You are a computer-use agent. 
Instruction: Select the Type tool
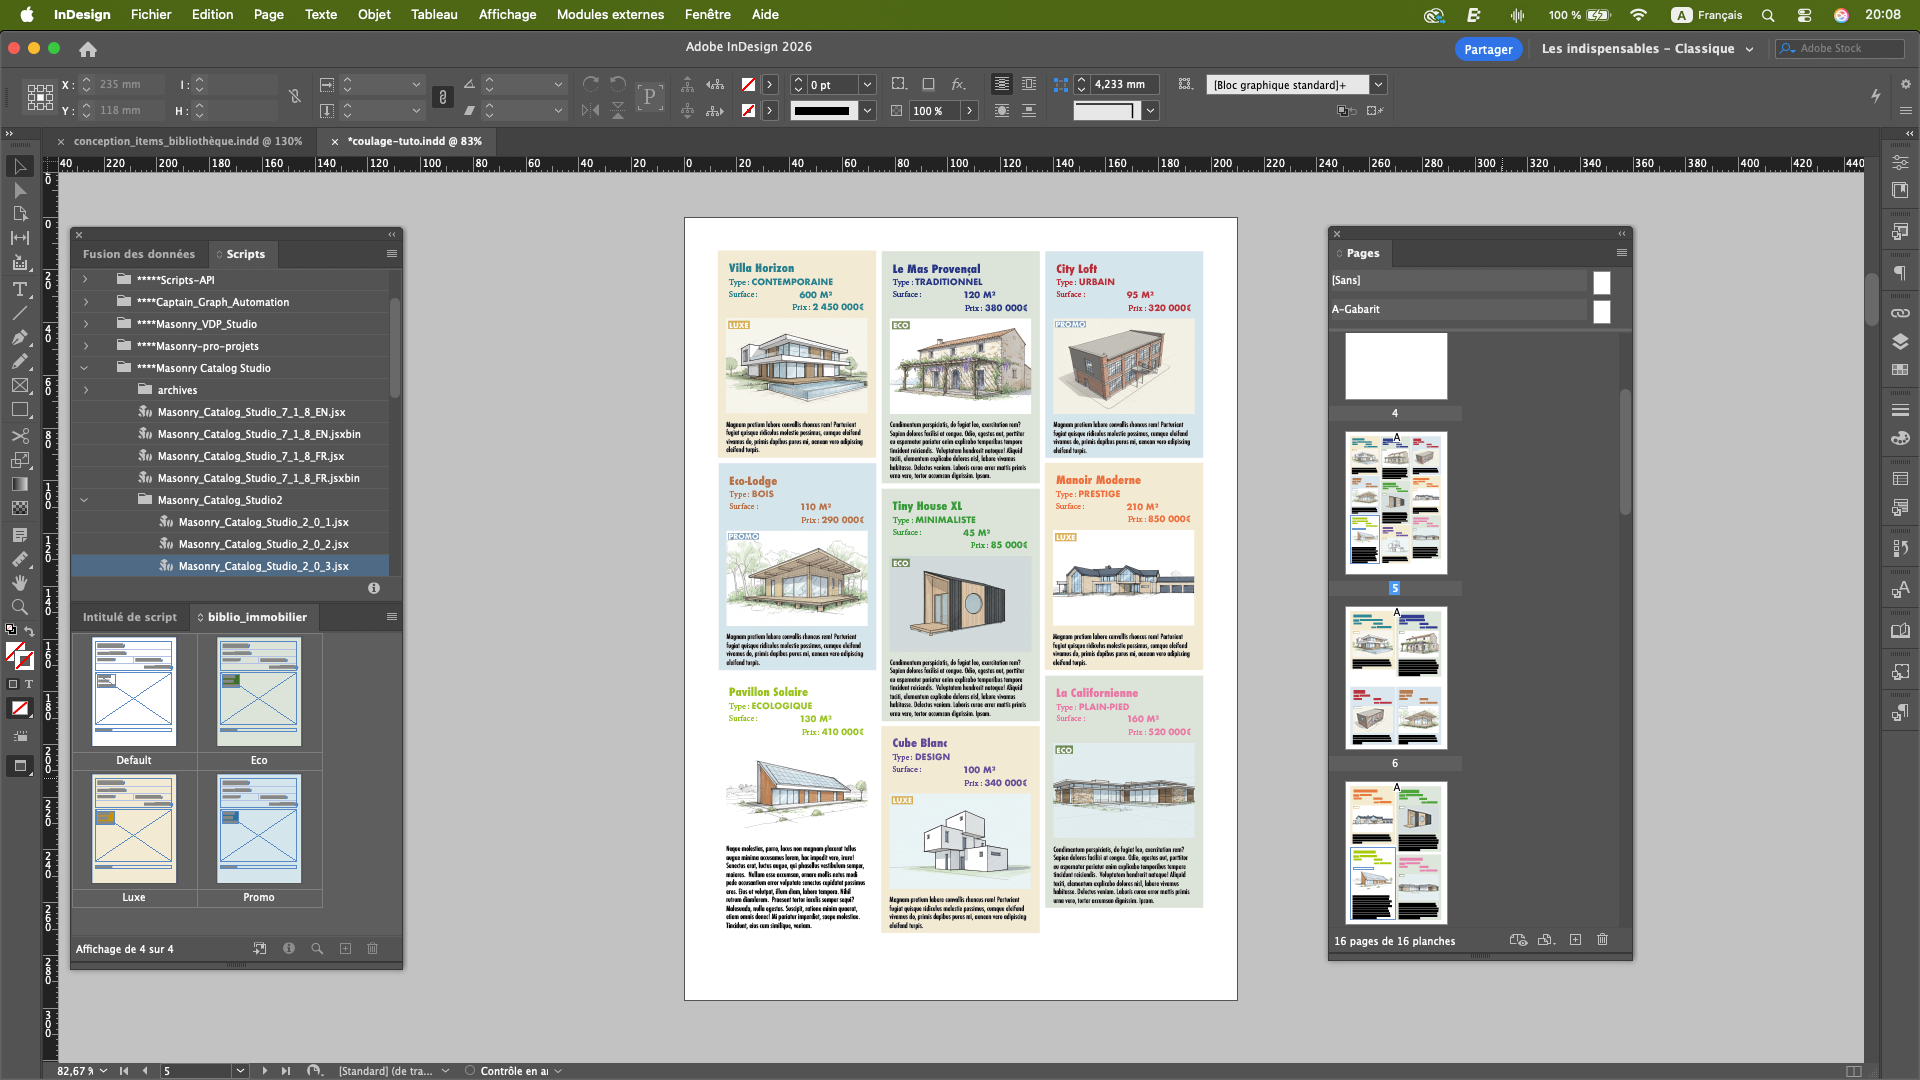[x=19, y=288]
